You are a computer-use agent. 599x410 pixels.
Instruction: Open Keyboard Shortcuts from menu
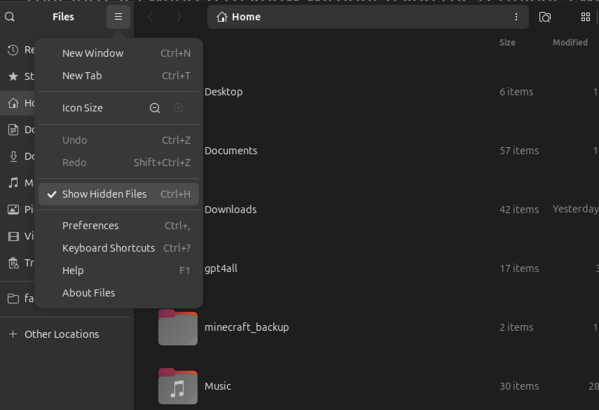click(x=119, y=248)
